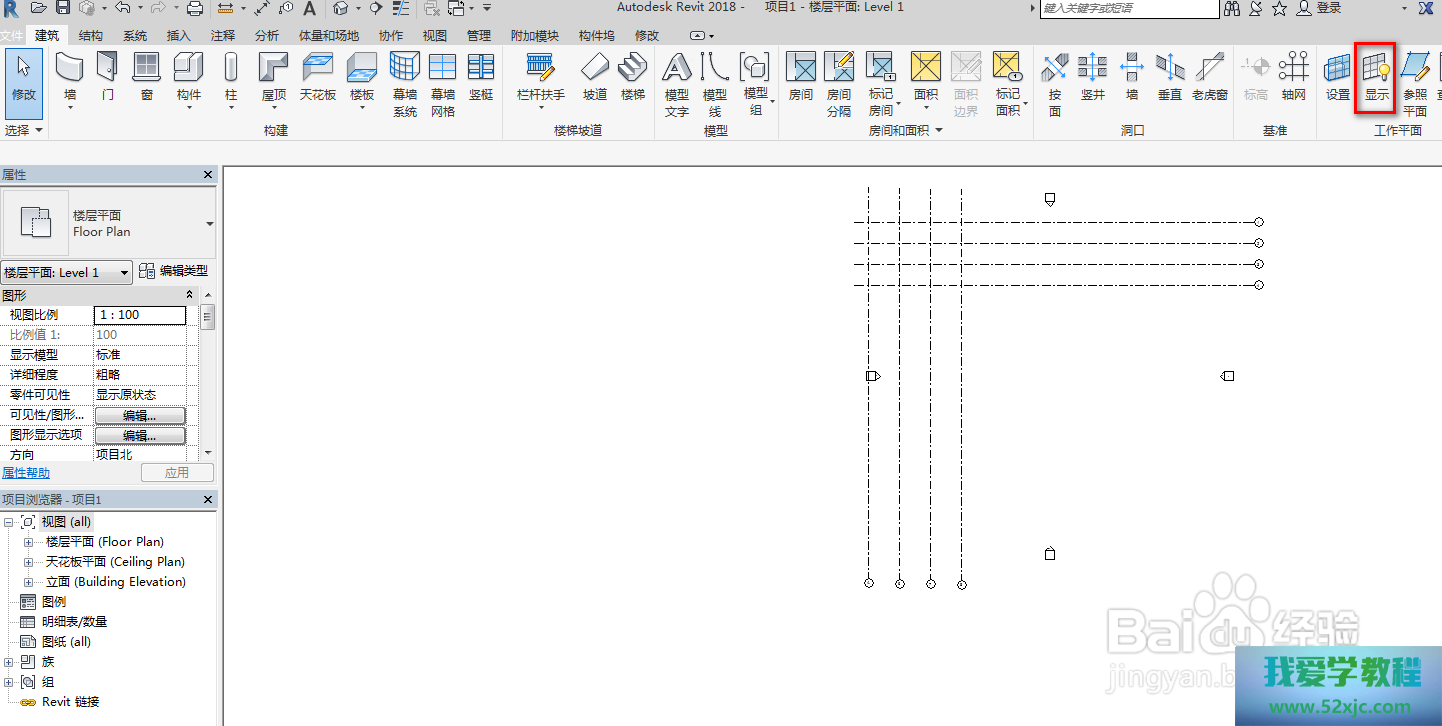The image size is (1442, 726).
Task: Switch to the 结构 ribbon tab
Action: coord(90,35)
